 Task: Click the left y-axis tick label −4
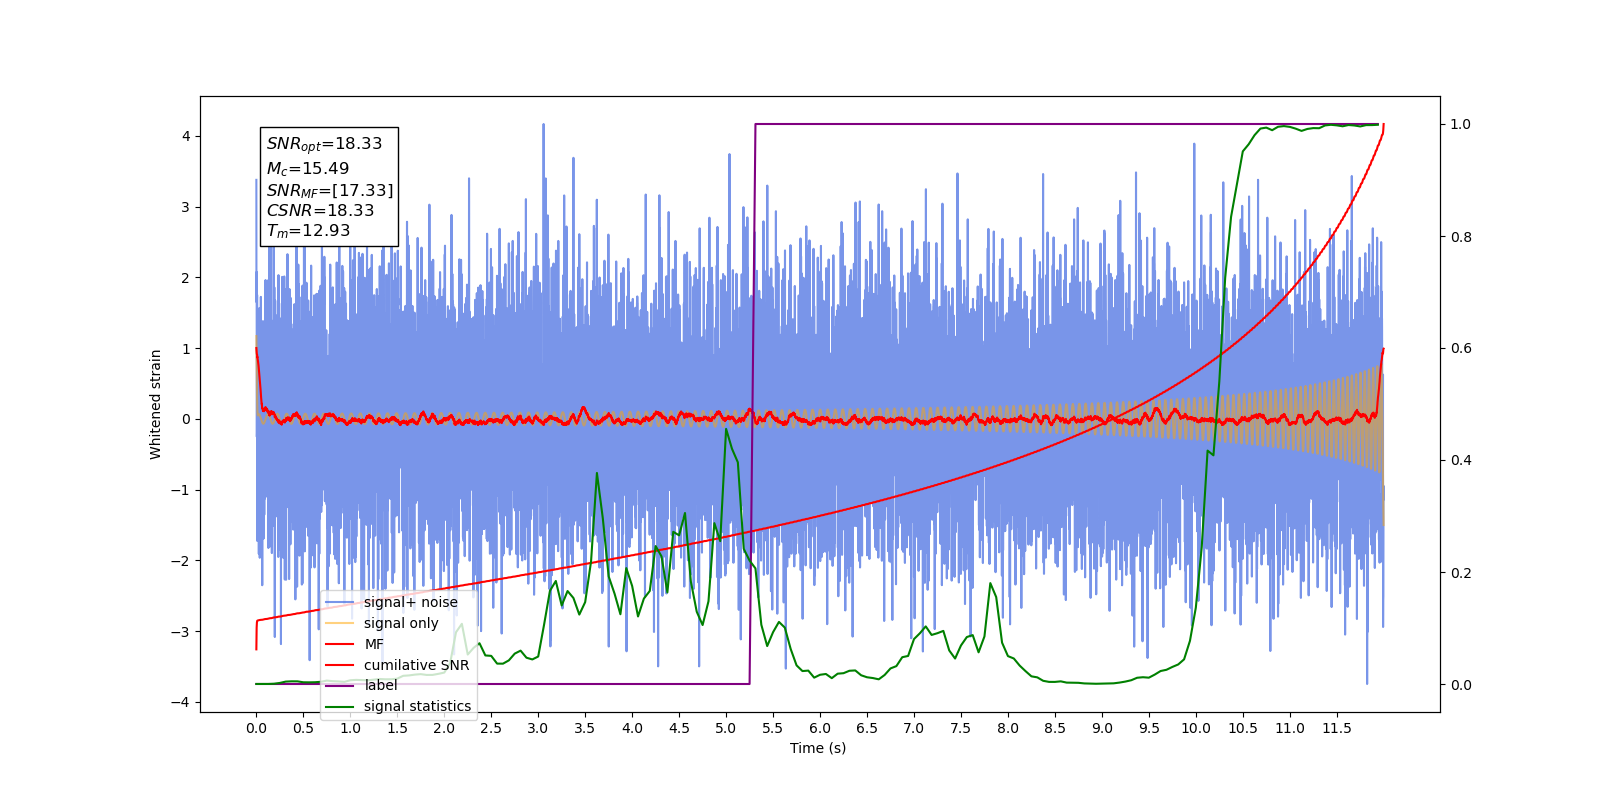tap(182, 702)
